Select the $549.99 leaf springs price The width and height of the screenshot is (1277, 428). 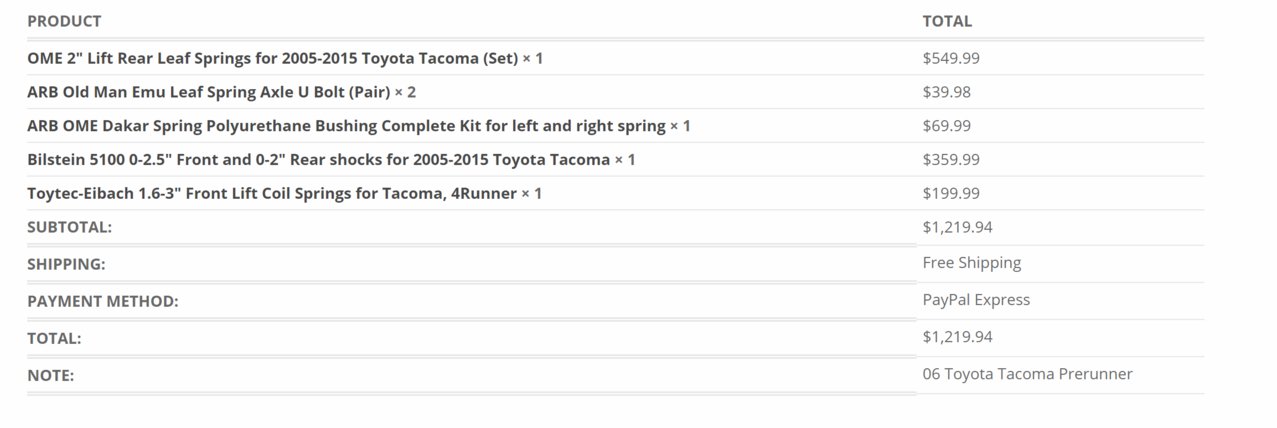click(951, 58)
